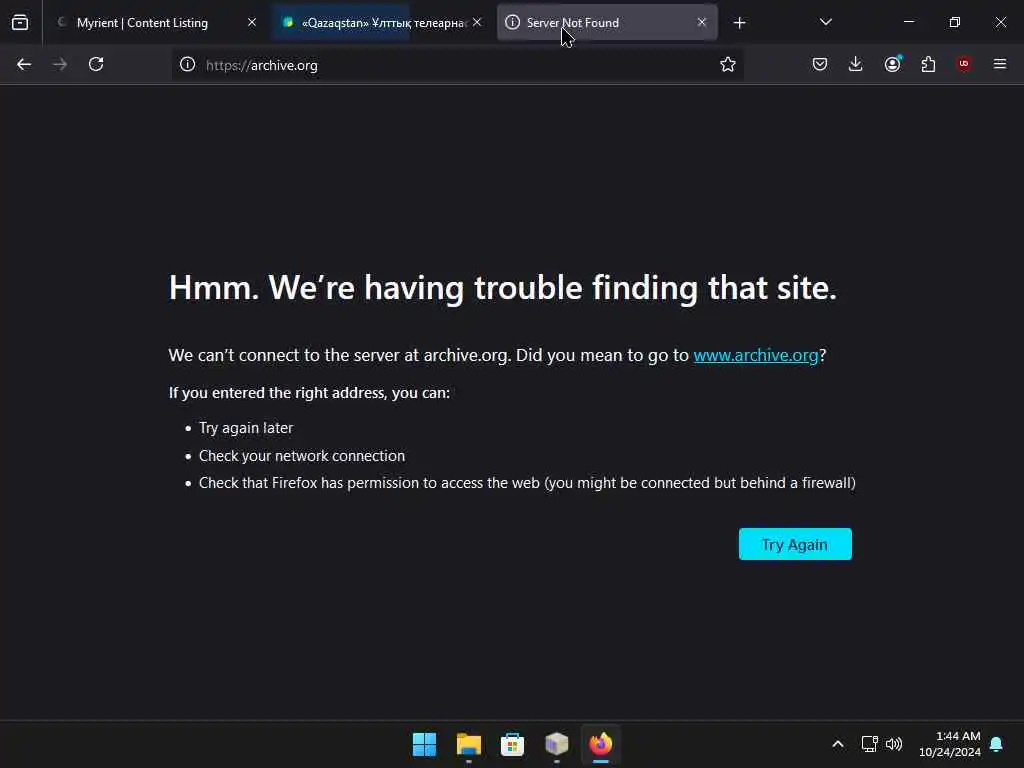
Task: Open the Extensions panel
Action: tap(928, 64)
